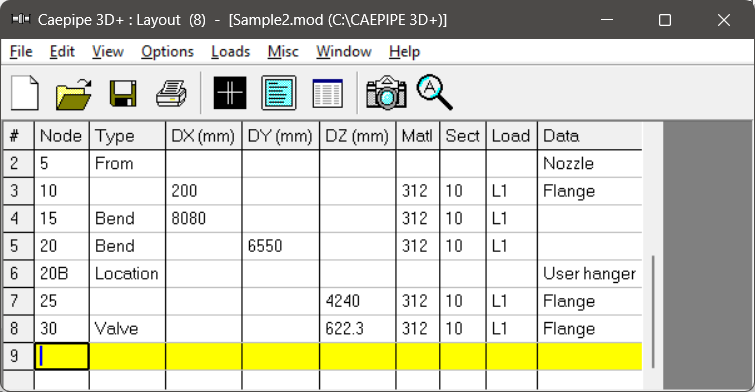Viewport: 755px width, 392px height.
Task: Click the vertical scrollbar of the layout table
Action: tap(653, 312)
